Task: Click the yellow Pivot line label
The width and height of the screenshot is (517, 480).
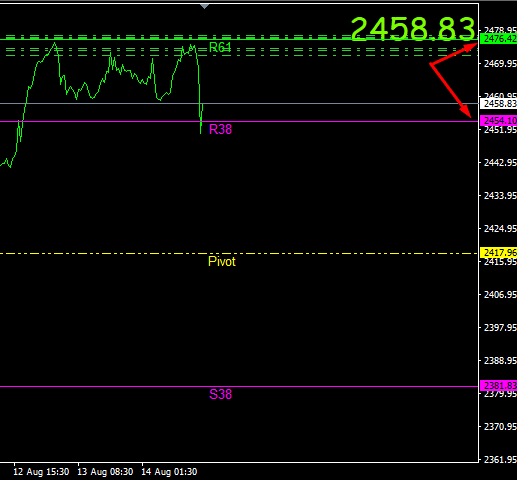Action: click(x=222, y=262)
